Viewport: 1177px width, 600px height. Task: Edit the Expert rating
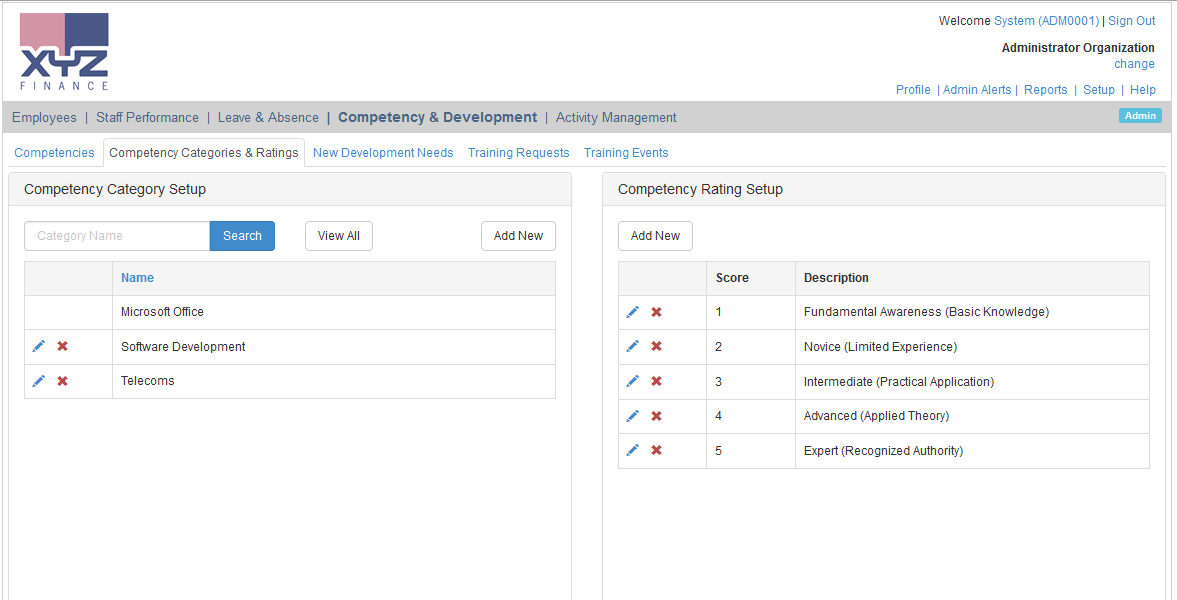(x=633, y=450)
